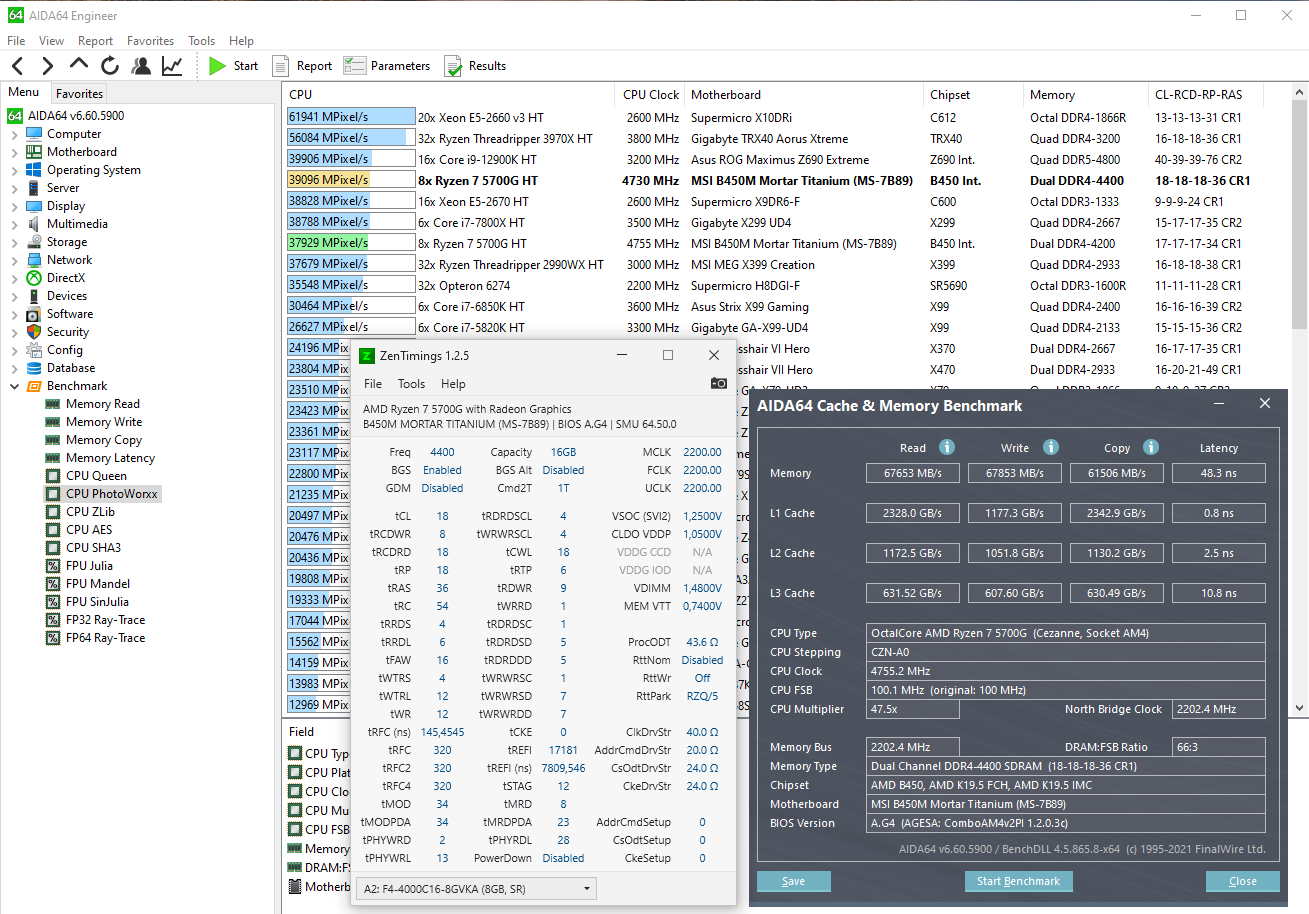Click the user silhouette icon in the toolbar
This screenshot has height=914, width=1309.
(x=141, y=66)
